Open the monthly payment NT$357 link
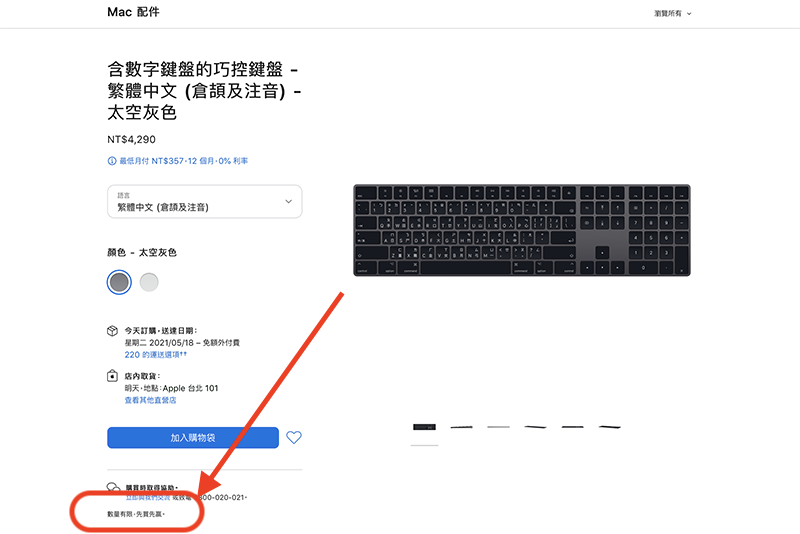The height and width of the screenshot is (534, 800). pos(184,161)
